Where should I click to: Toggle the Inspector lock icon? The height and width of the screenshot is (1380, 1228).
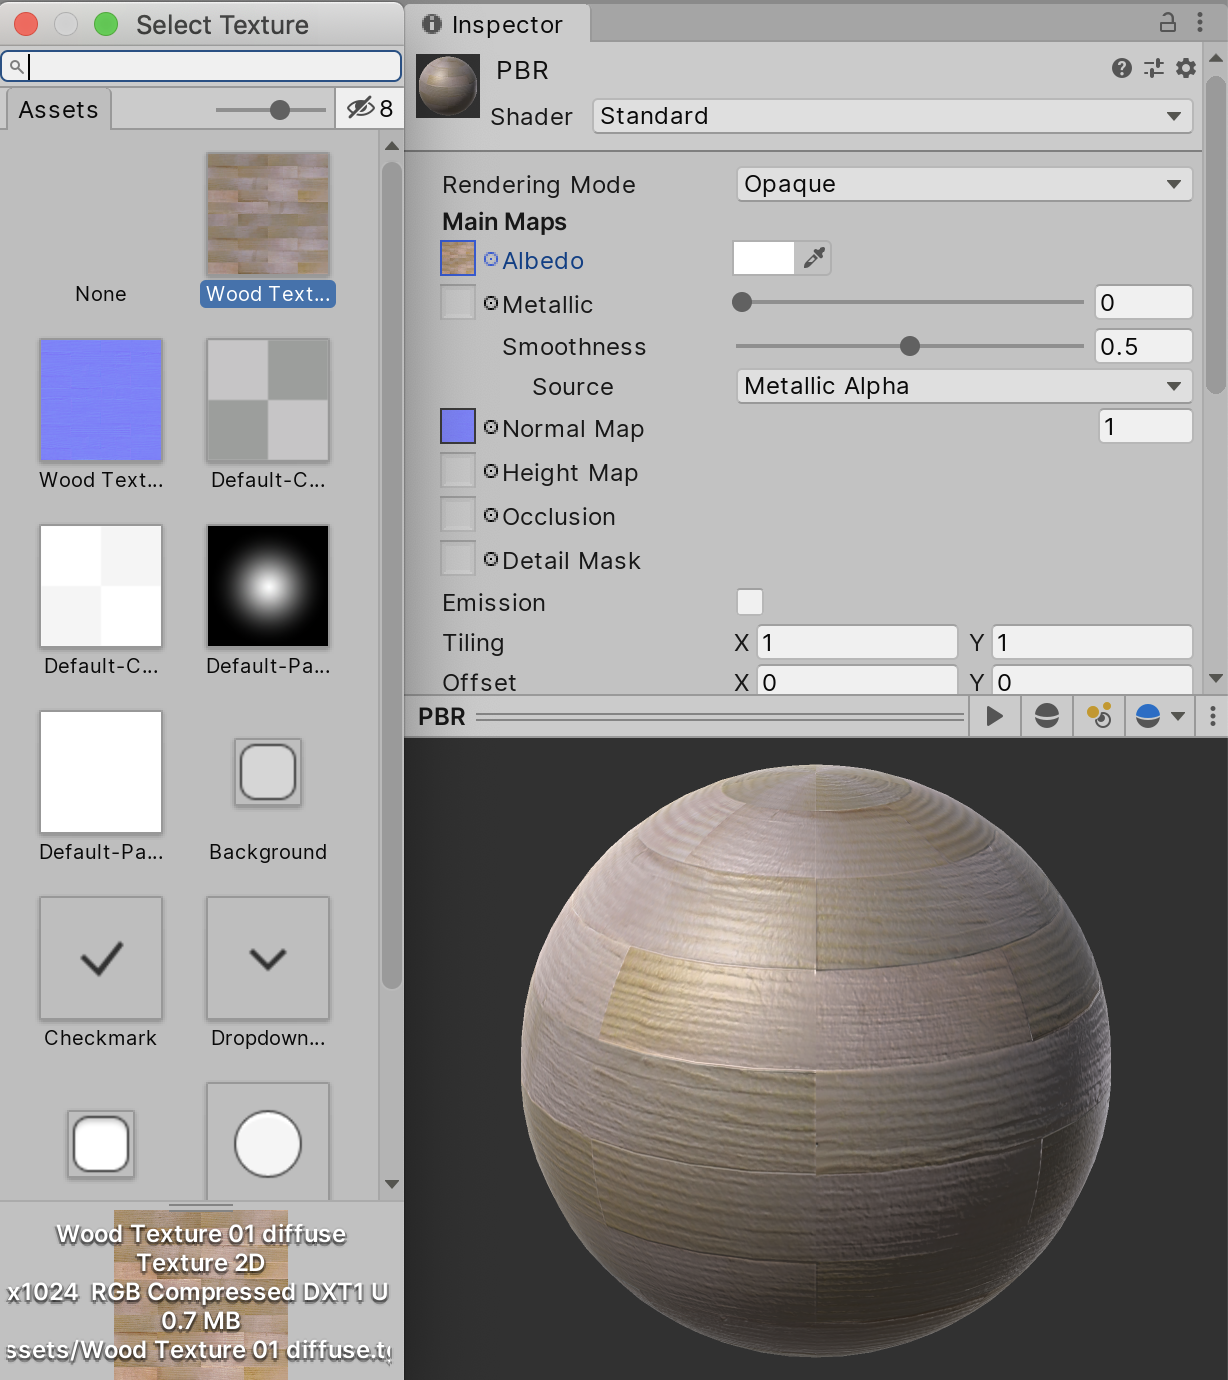pyautogui.click(x=1167, y=20)
